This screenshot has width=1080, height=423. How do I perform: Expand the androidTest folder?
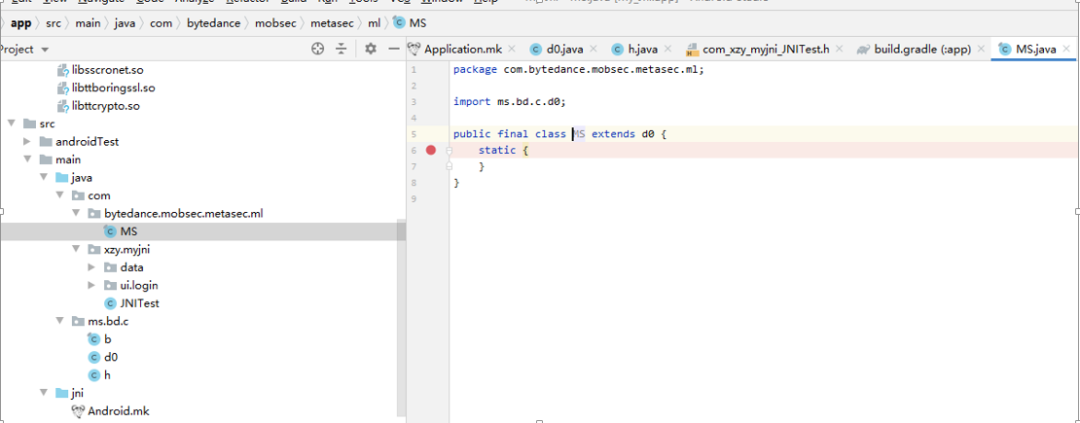[27, 142]
